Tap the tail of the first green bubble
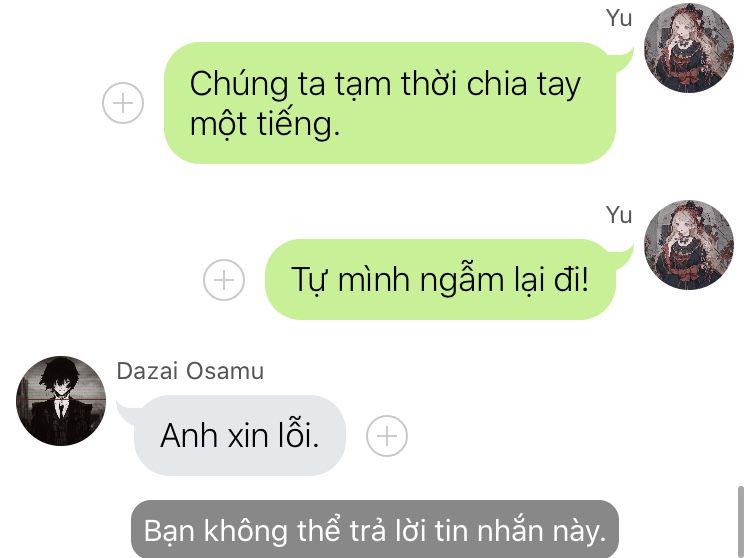Screen dimensions: 750x558 click(623, 60)
